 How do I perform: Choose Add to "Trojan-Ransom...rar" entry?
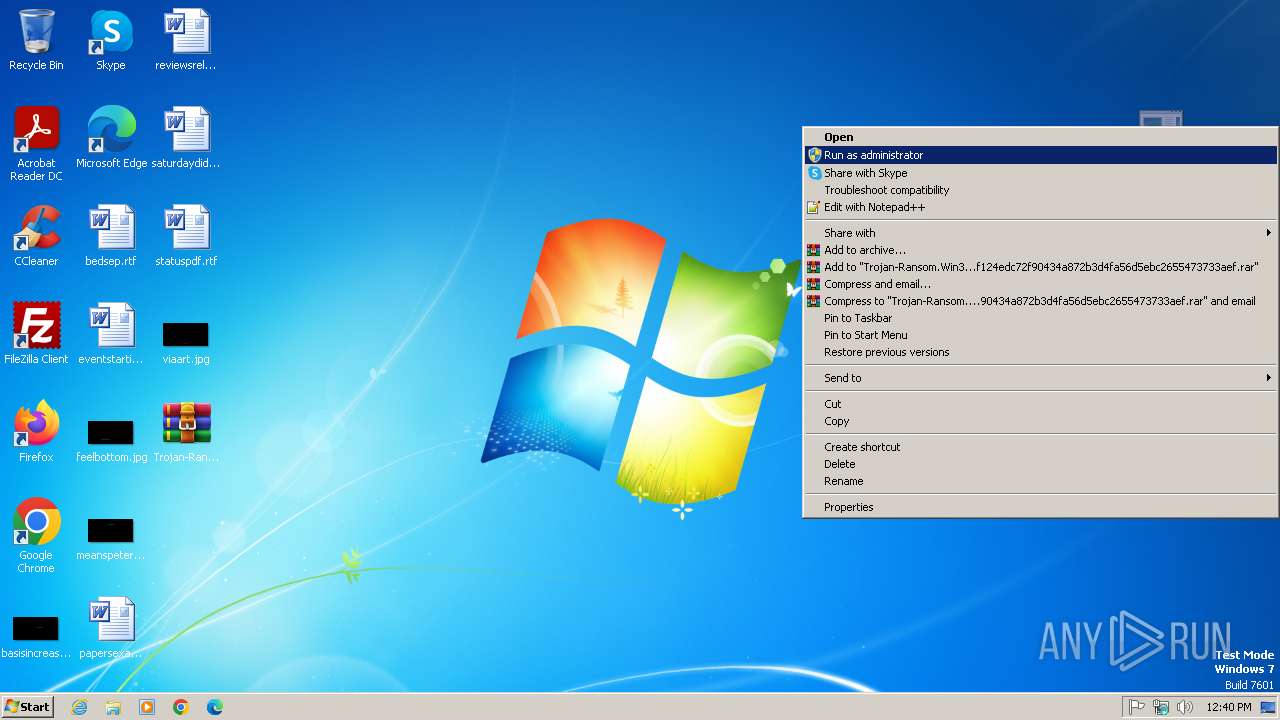pyautogui.click(x=1040, y=267)
